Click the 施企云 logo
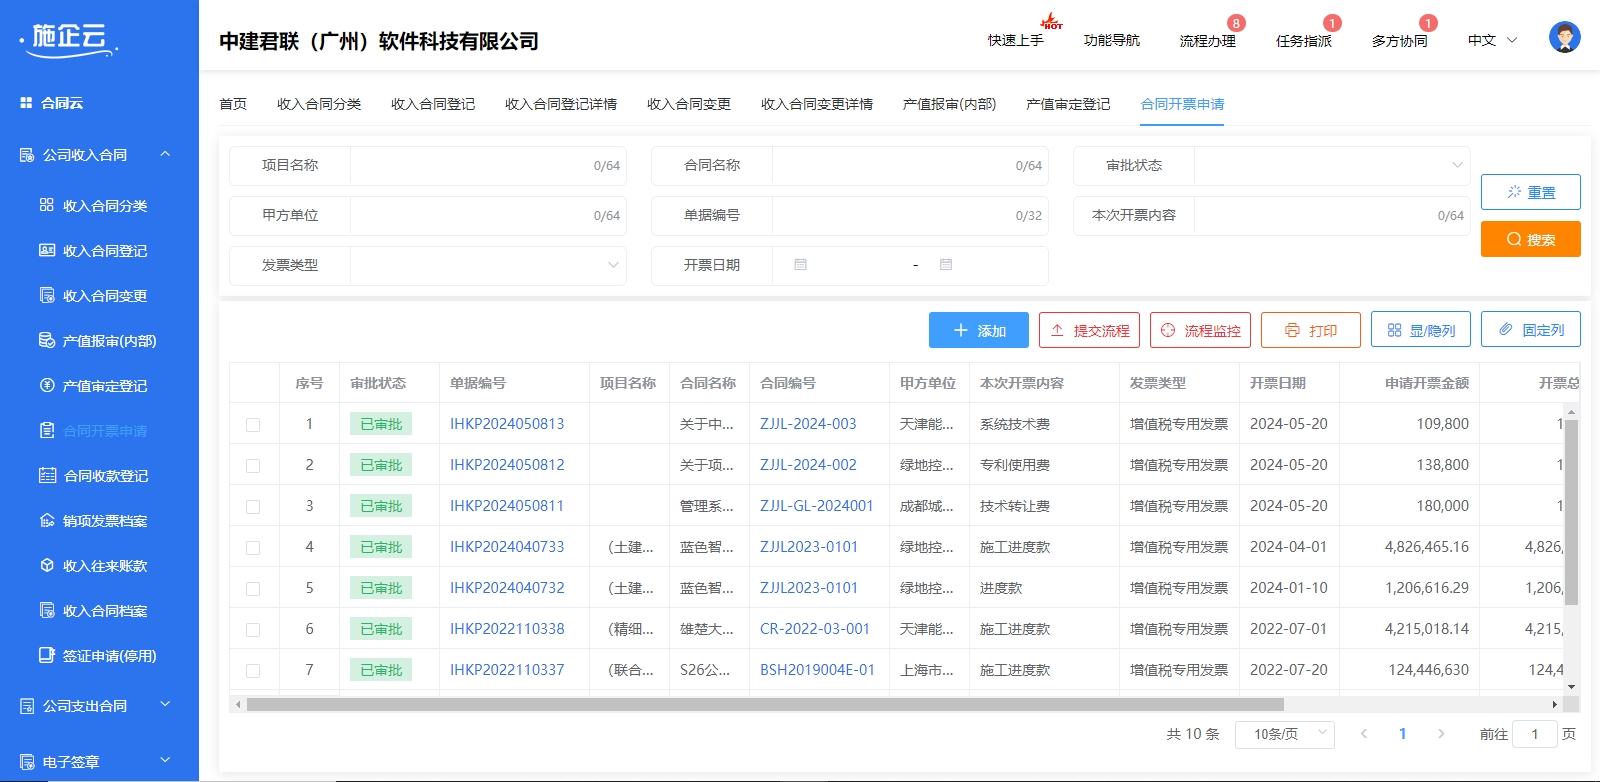 [x=68, y=40]
